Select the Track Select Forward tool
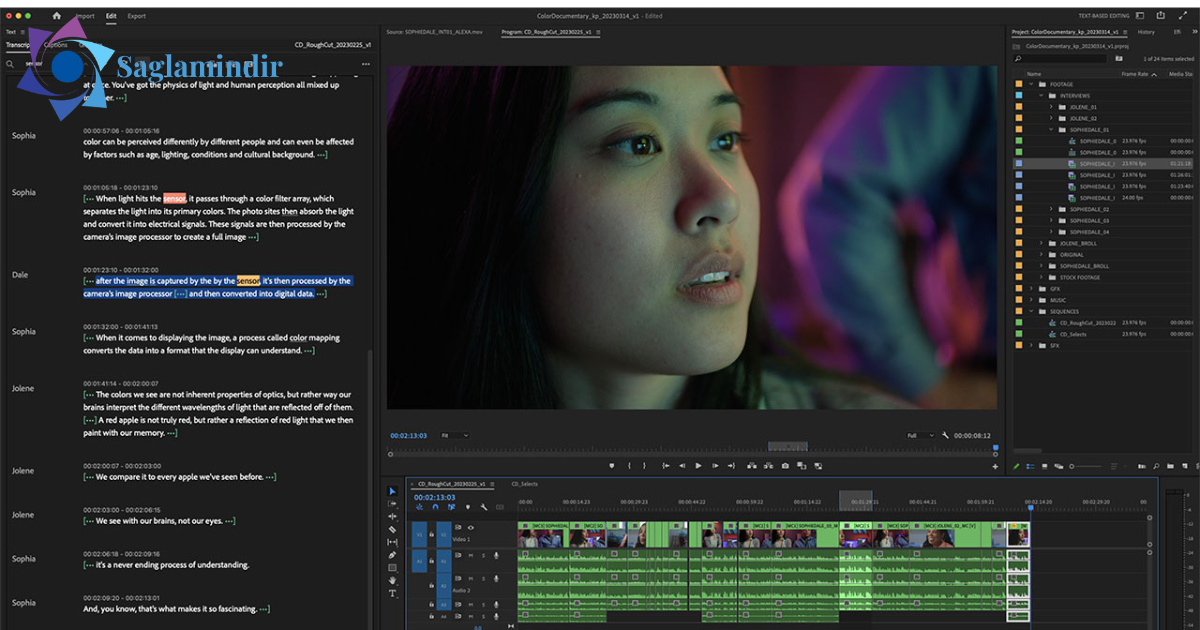 click(392, 503)
